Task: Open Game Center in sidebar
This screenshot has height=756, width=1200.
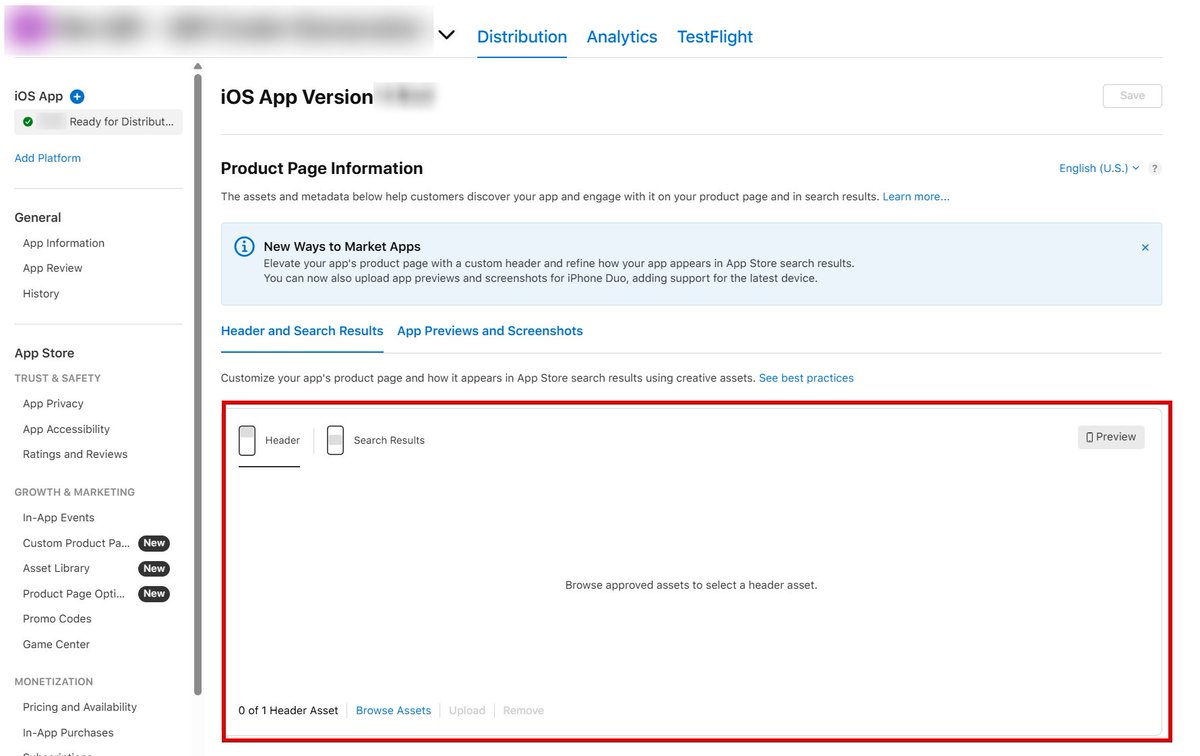Action: (56, 645)
